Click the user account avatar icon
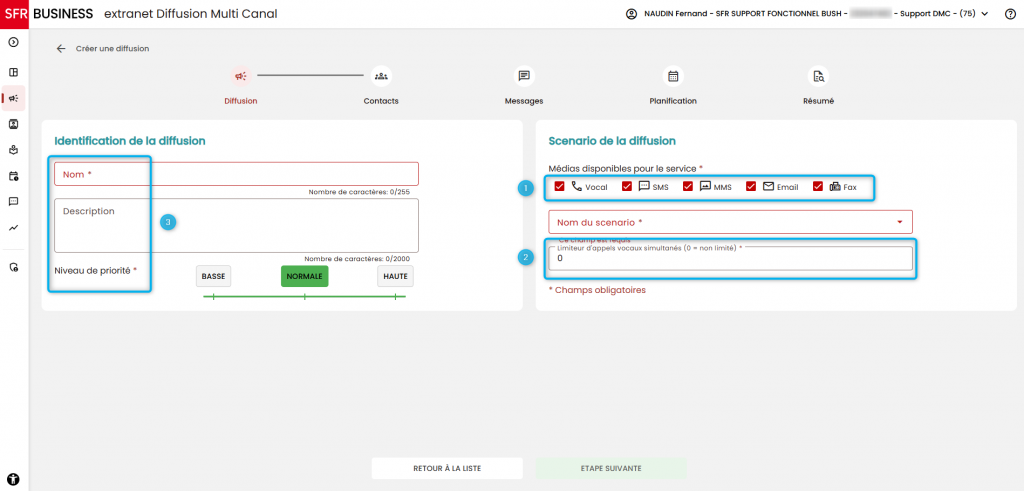 [x=631, y=14]
